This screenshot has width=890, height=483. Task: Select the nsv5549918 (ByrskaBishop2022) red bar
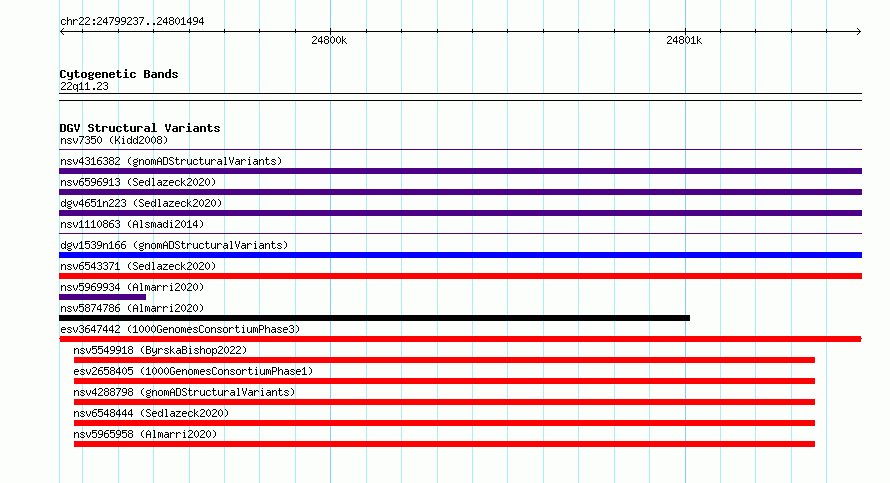pyautogui.click(x=444, y=360)
